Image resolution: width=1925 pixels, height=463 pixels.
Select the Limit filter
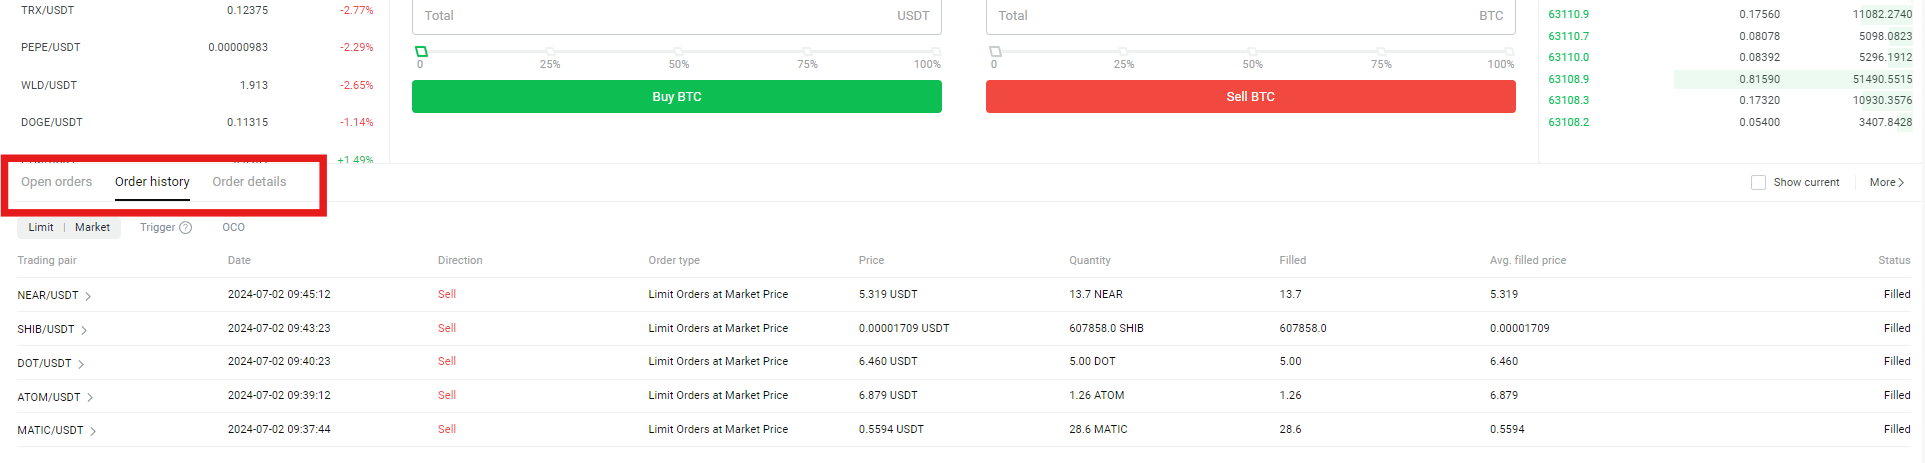point(41,228)
